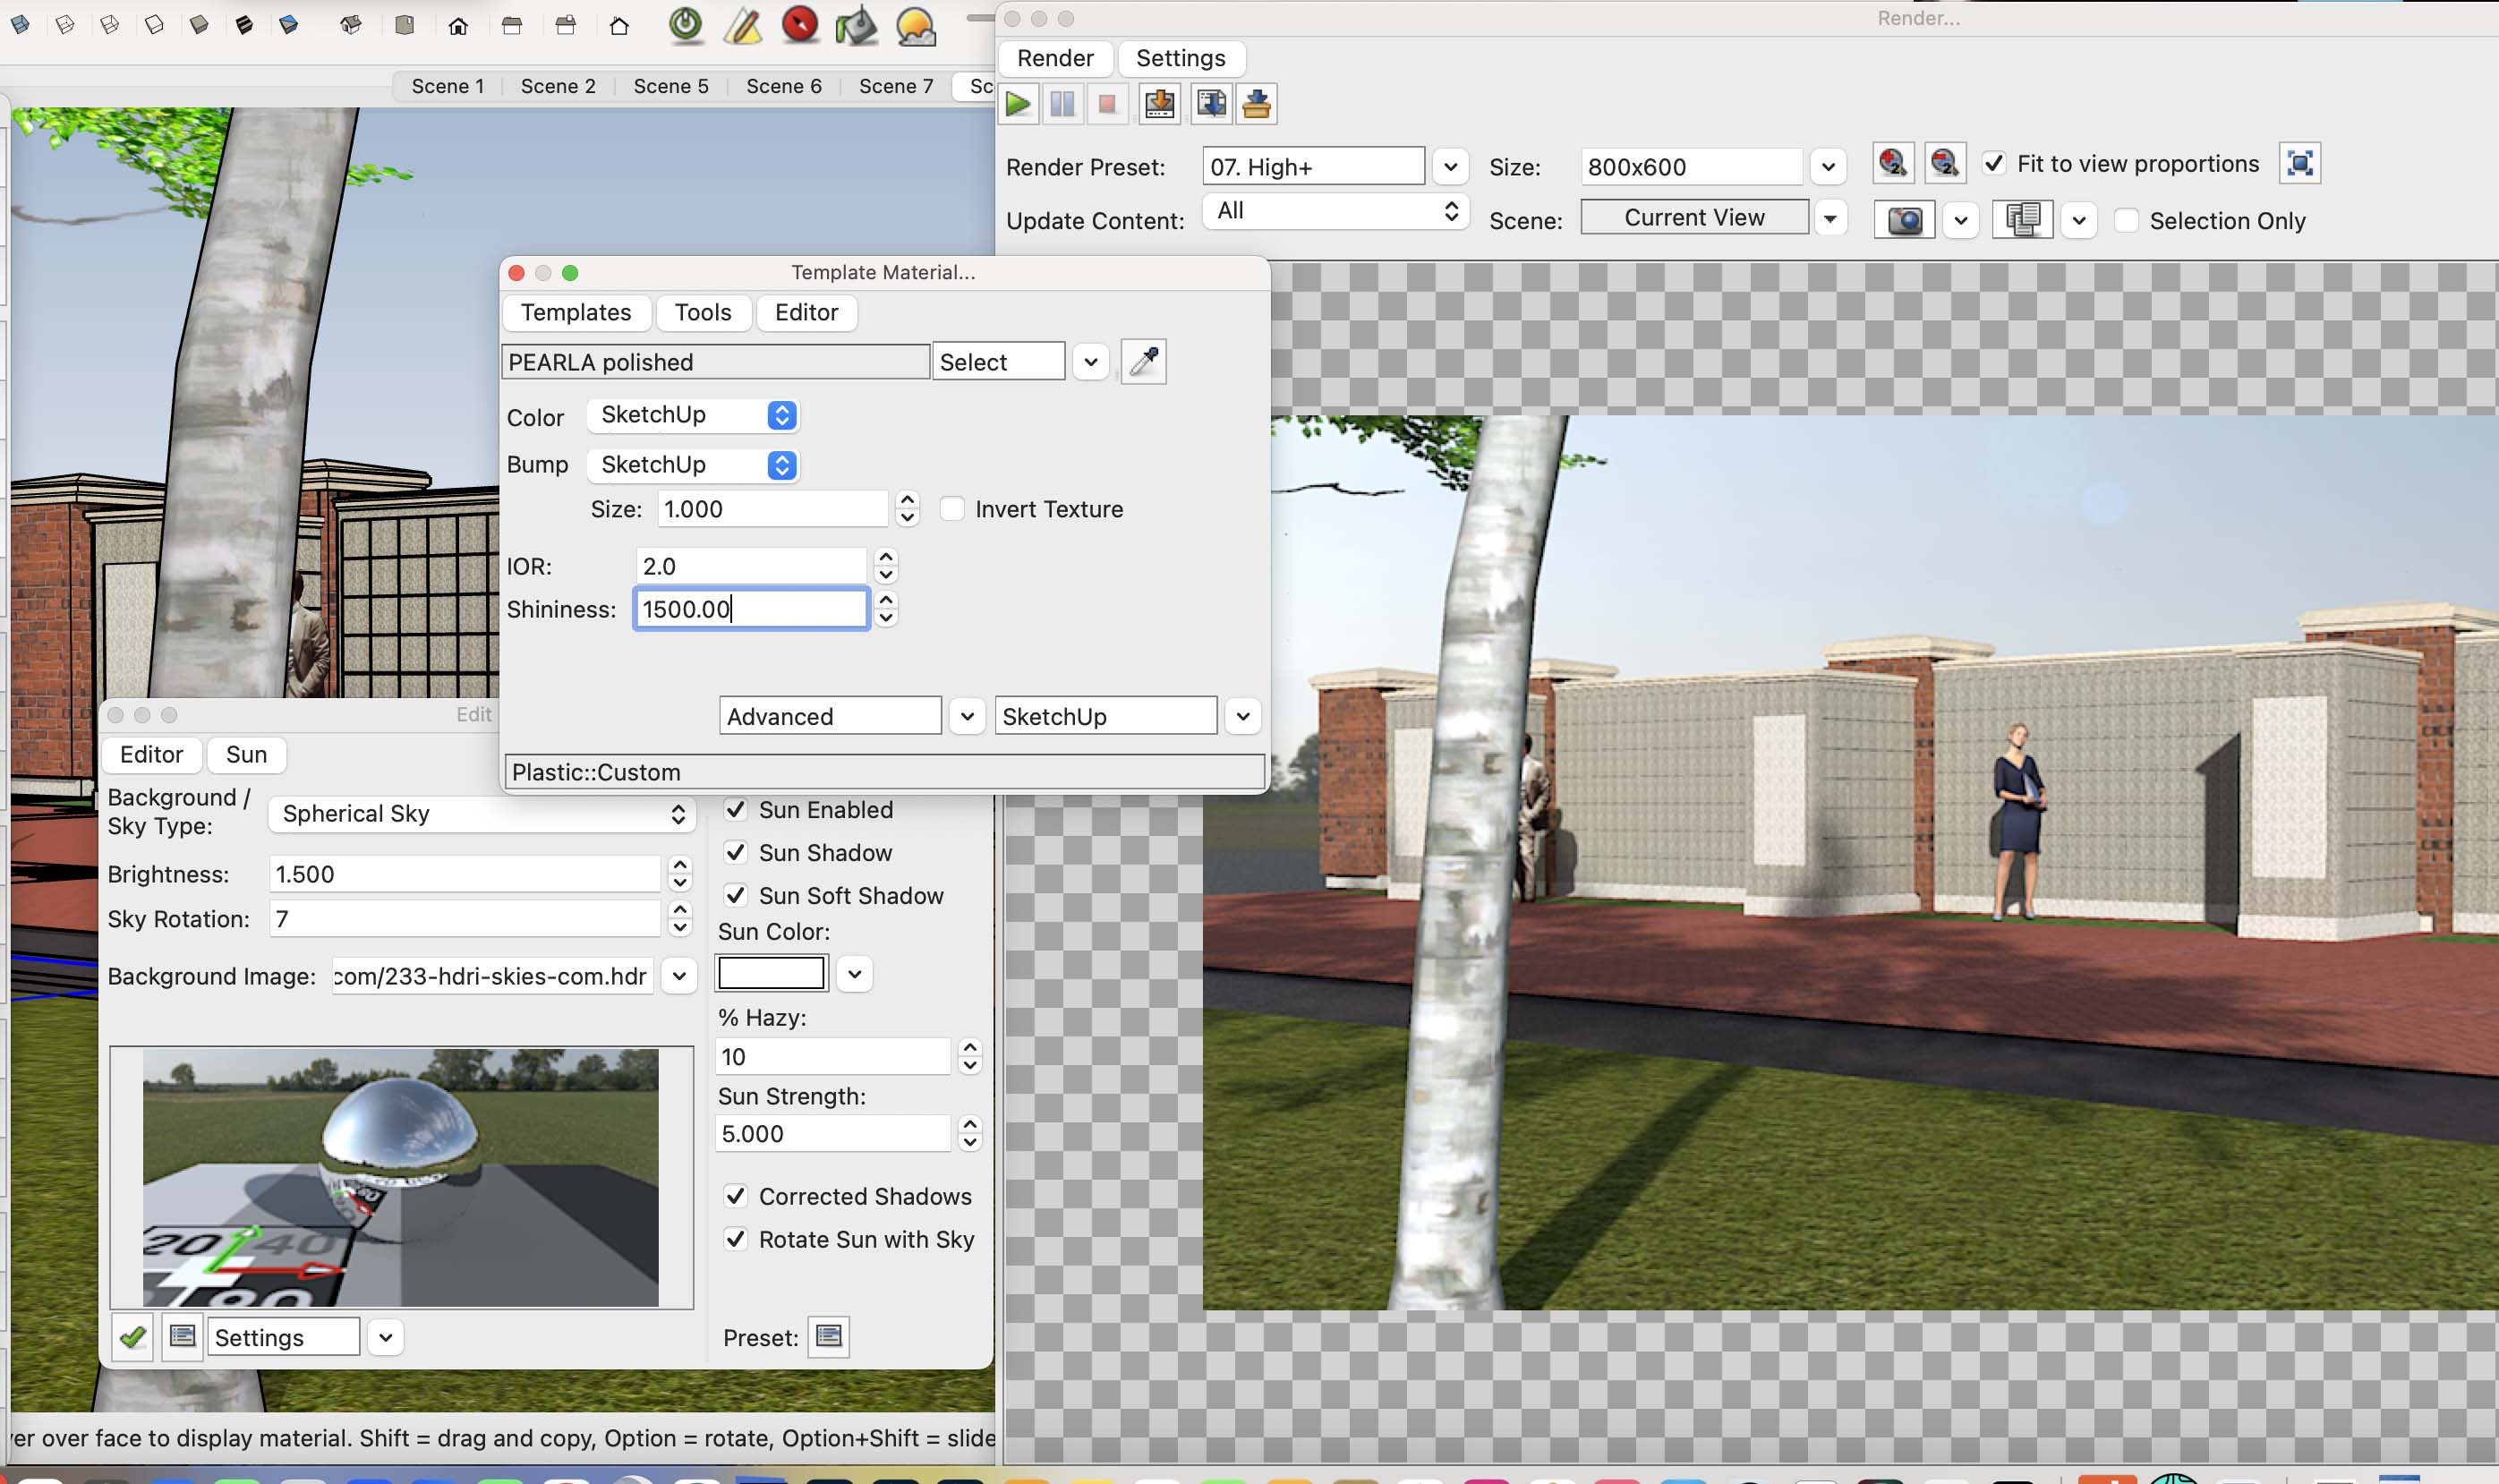The image size is (2499, 1484).
Task: Click the Preset list icon near Sun settings
Action: 829,1336
